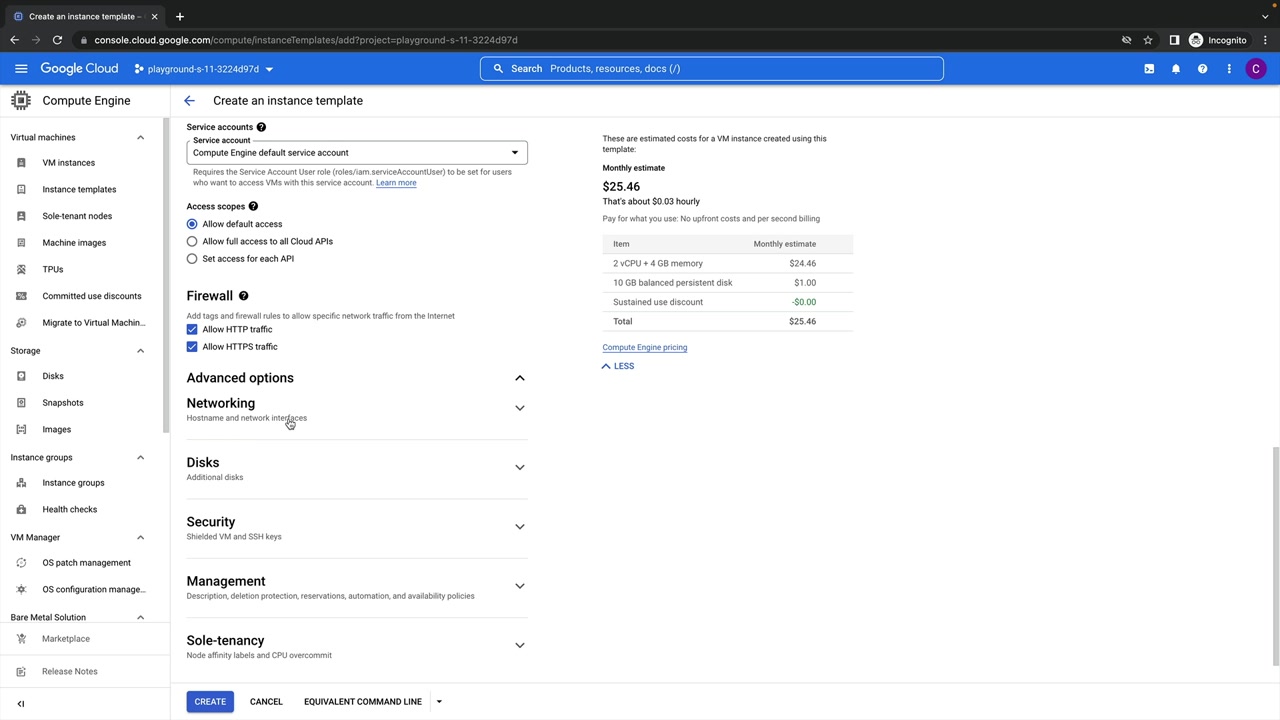The image size is (1280, 720).
Task: Click the back arrow beside Create an instance template
Action: coord(189,101)
